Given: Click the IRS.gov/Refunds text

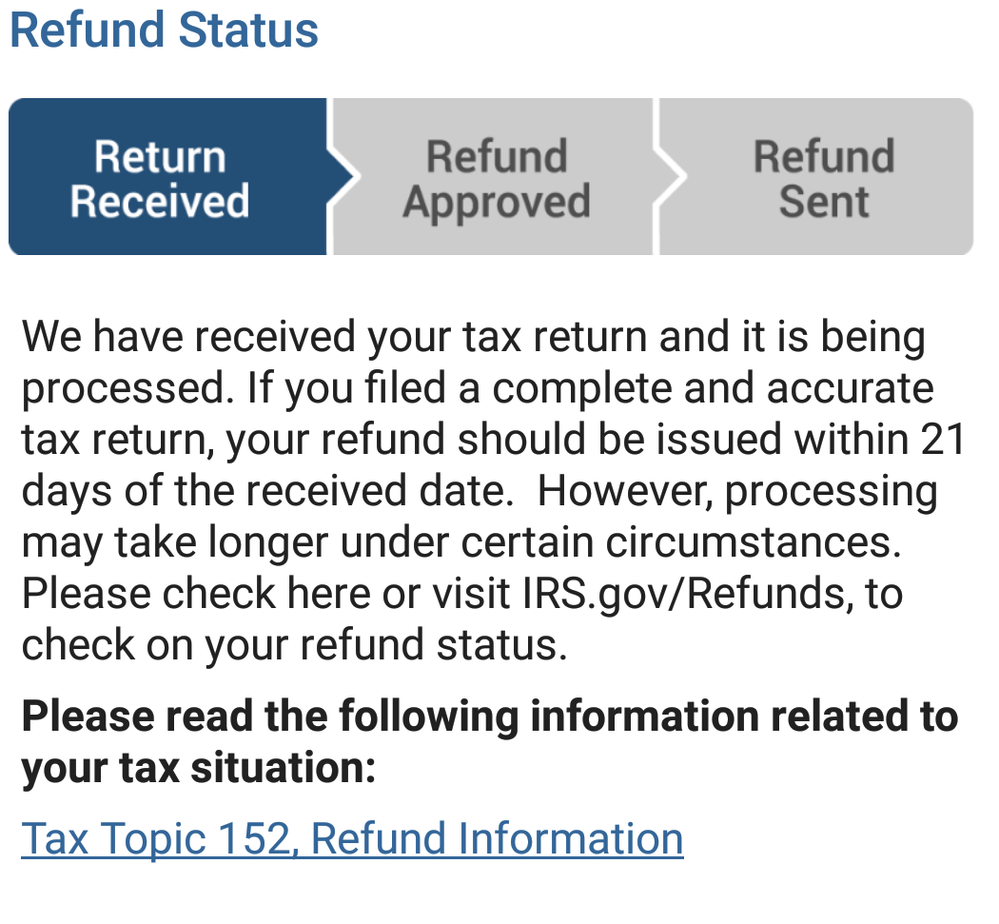Looking at the screenshot, I should 691,593.
